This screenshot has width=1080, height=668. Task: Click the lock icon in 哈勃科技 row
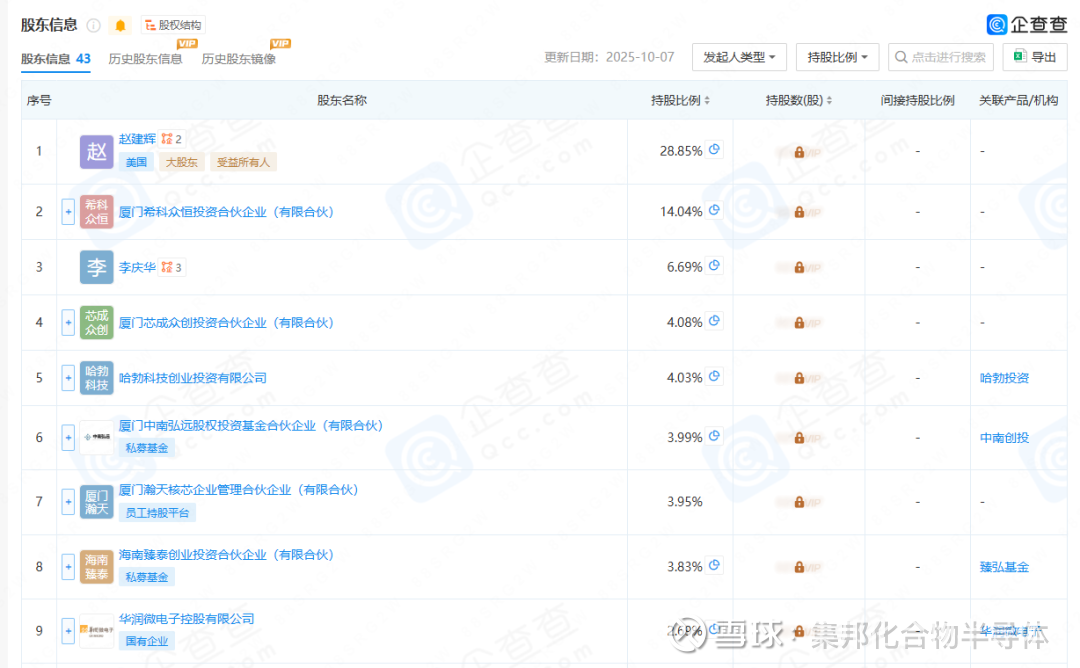(799, 378)
